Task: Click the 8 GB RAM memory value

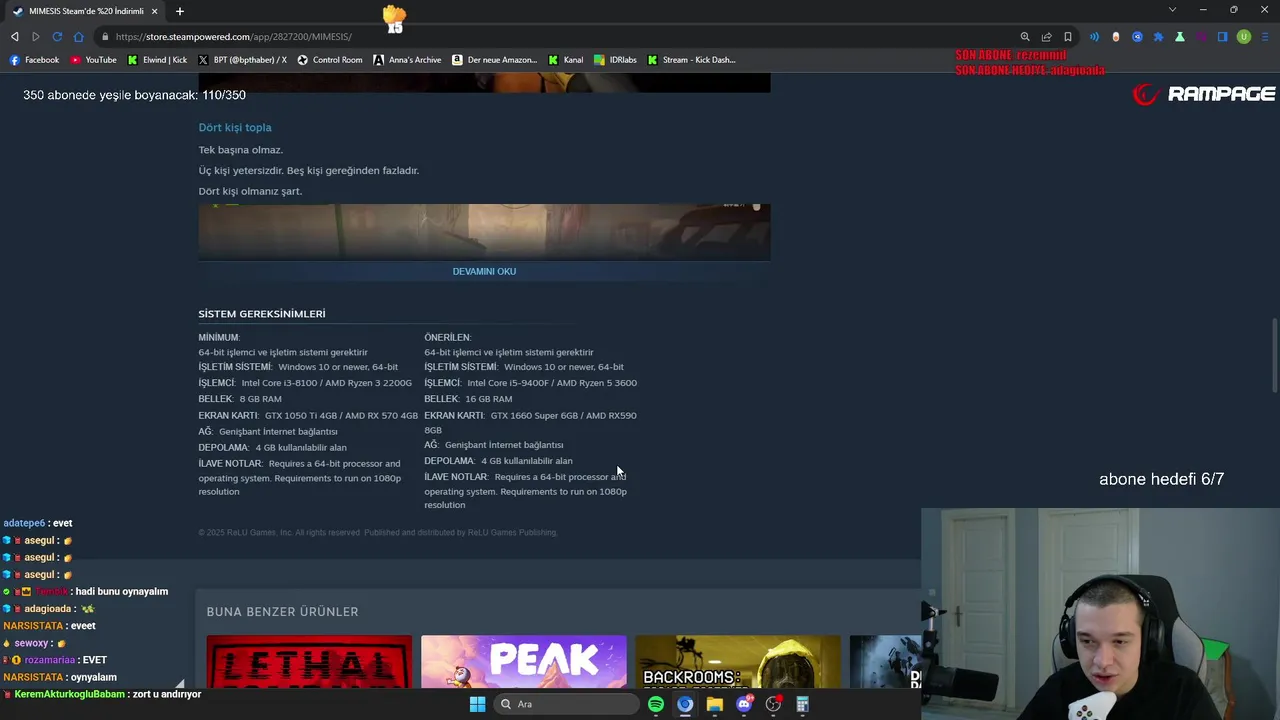Action: click(260, 399)
